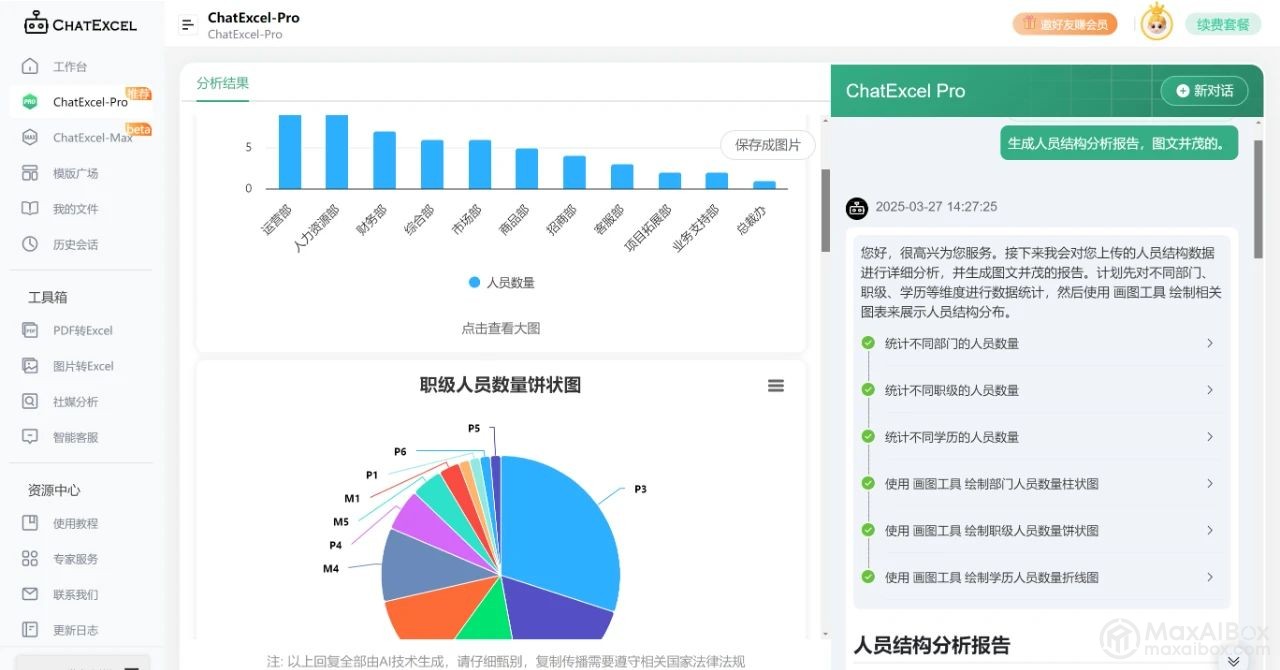Click 邀好友赚会员 button
The width and height of the screenshot is (1280, 670).
pyautogui.click(x=1065, y=24)
